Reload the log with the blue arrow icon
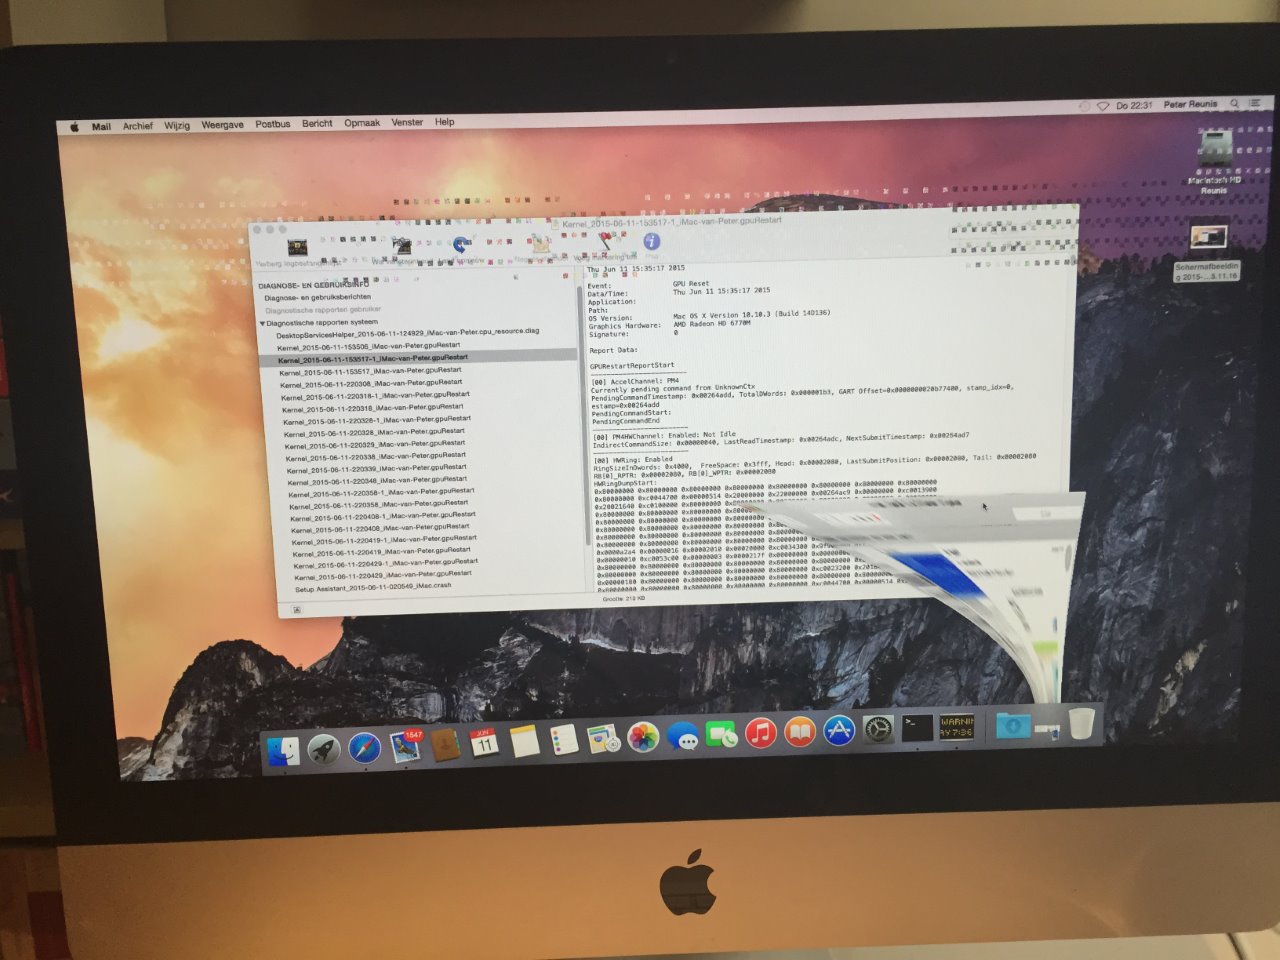The image size is (1280, 960). point(461,244)
